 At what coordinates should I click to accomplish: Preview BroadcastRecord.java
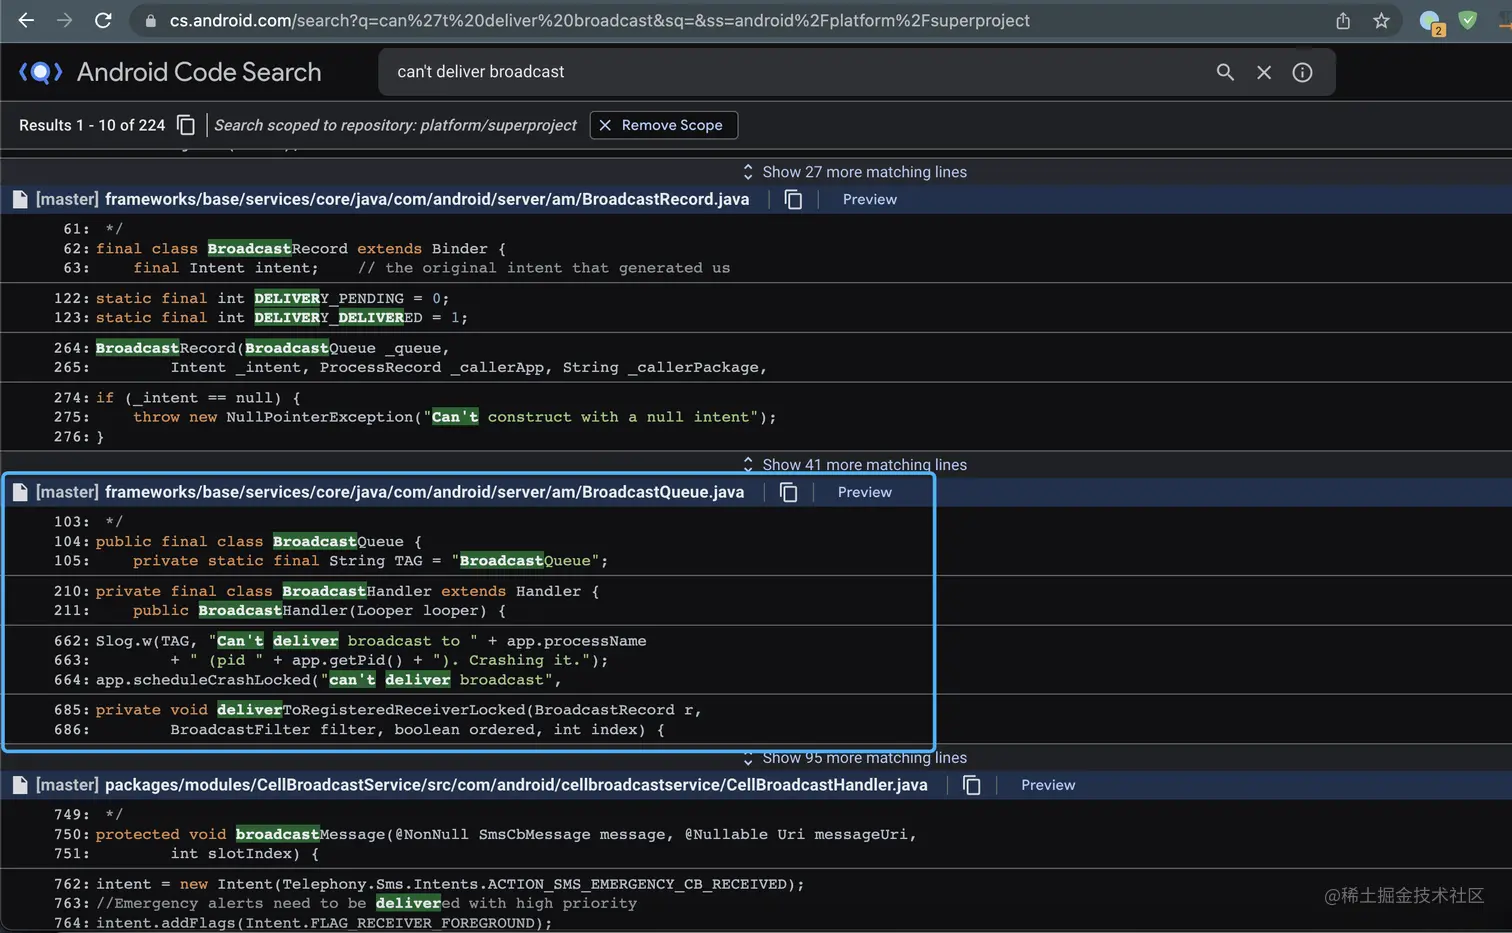[870, 199]
